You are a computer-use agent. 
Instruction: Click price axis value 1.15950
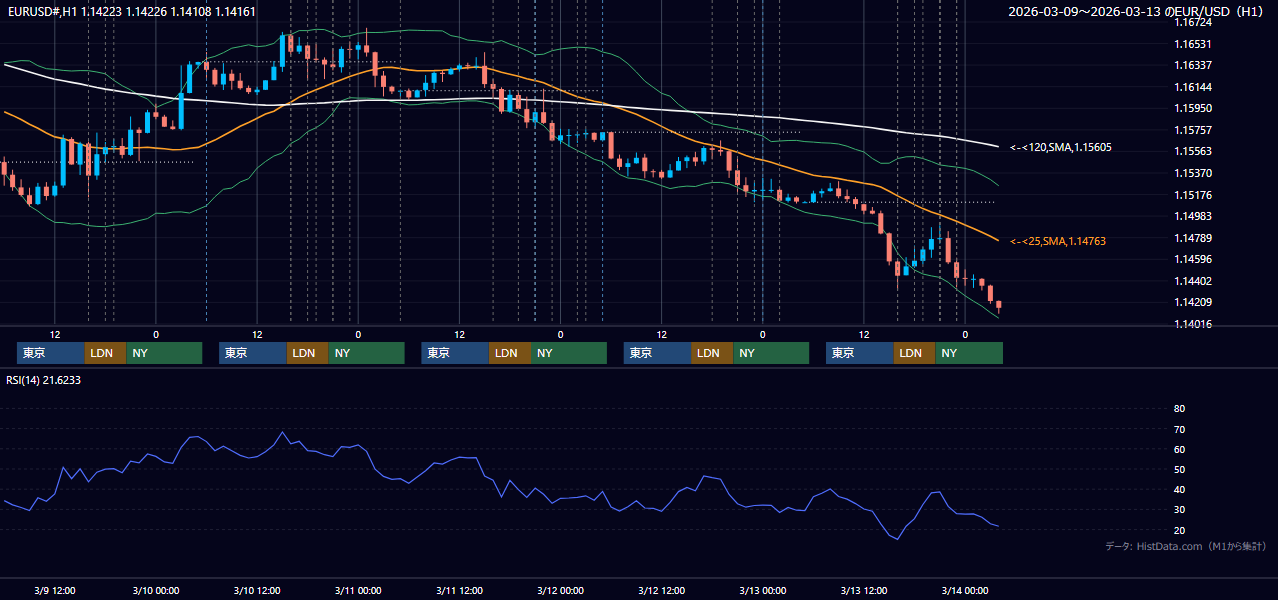tap(1192, 108)
